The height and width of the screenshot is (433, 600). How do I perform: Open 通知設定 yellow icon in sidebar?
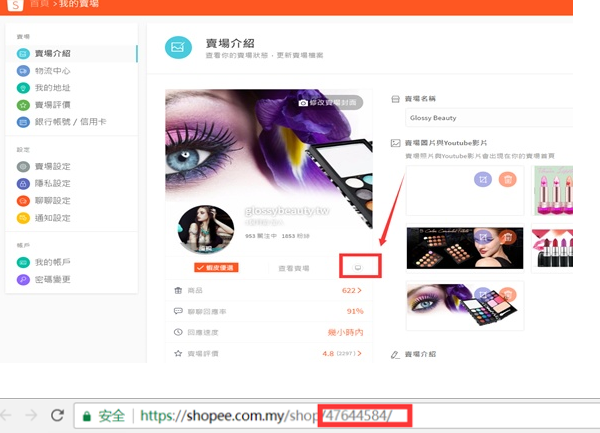tap(23, 218)
